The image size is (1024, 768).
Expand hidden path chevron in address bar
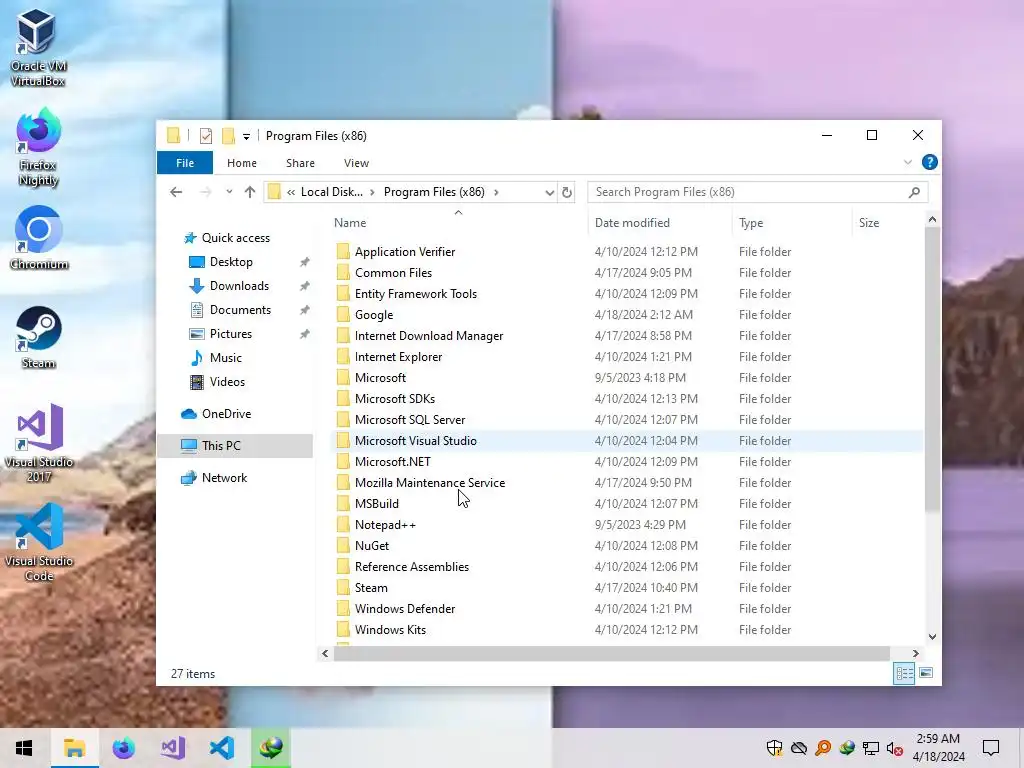pos(291,192)
